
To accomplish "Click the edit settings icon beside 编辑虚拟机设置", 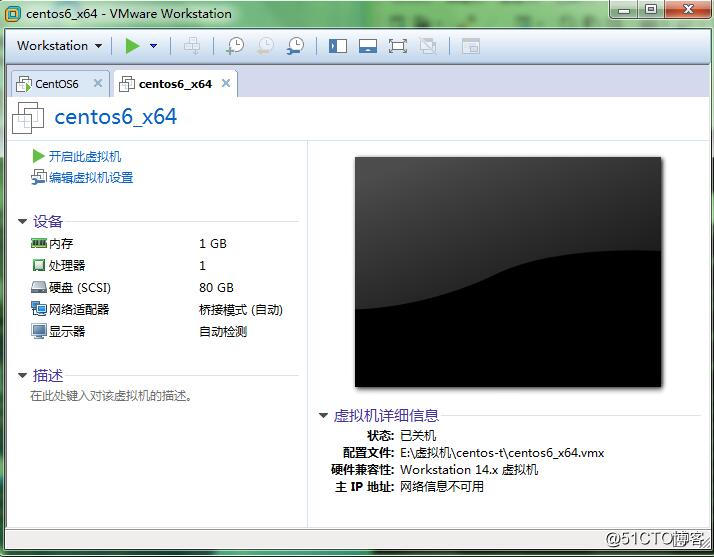I will (39, 177).
